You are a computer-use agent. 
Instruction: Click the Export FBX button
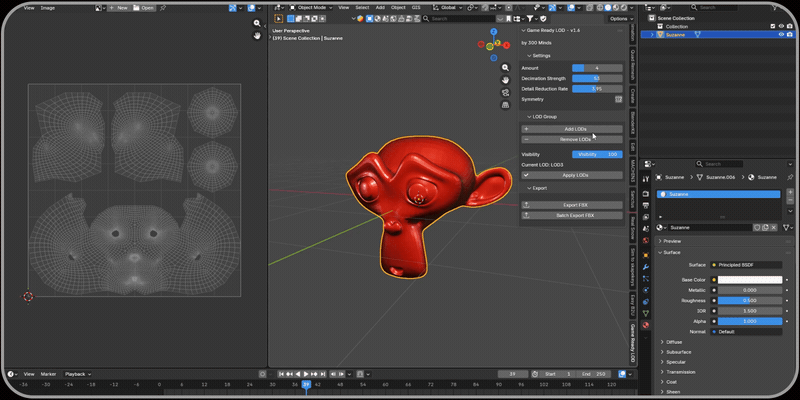tap(572, 205)
